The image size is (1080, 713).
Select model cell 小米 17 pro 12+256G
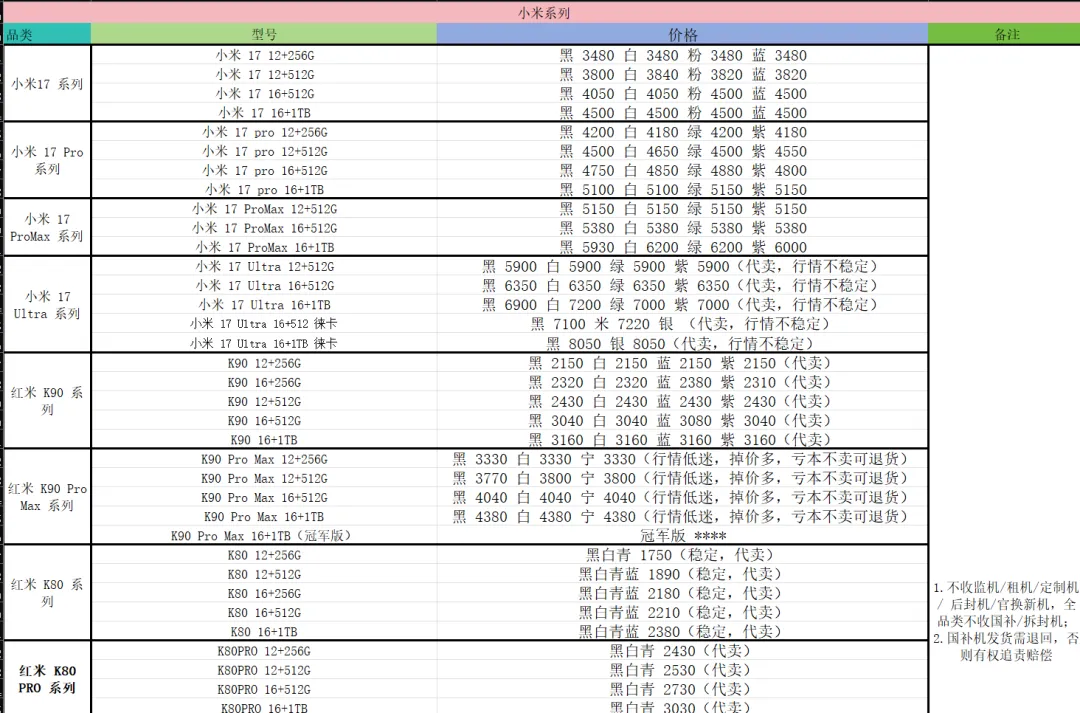264,132
